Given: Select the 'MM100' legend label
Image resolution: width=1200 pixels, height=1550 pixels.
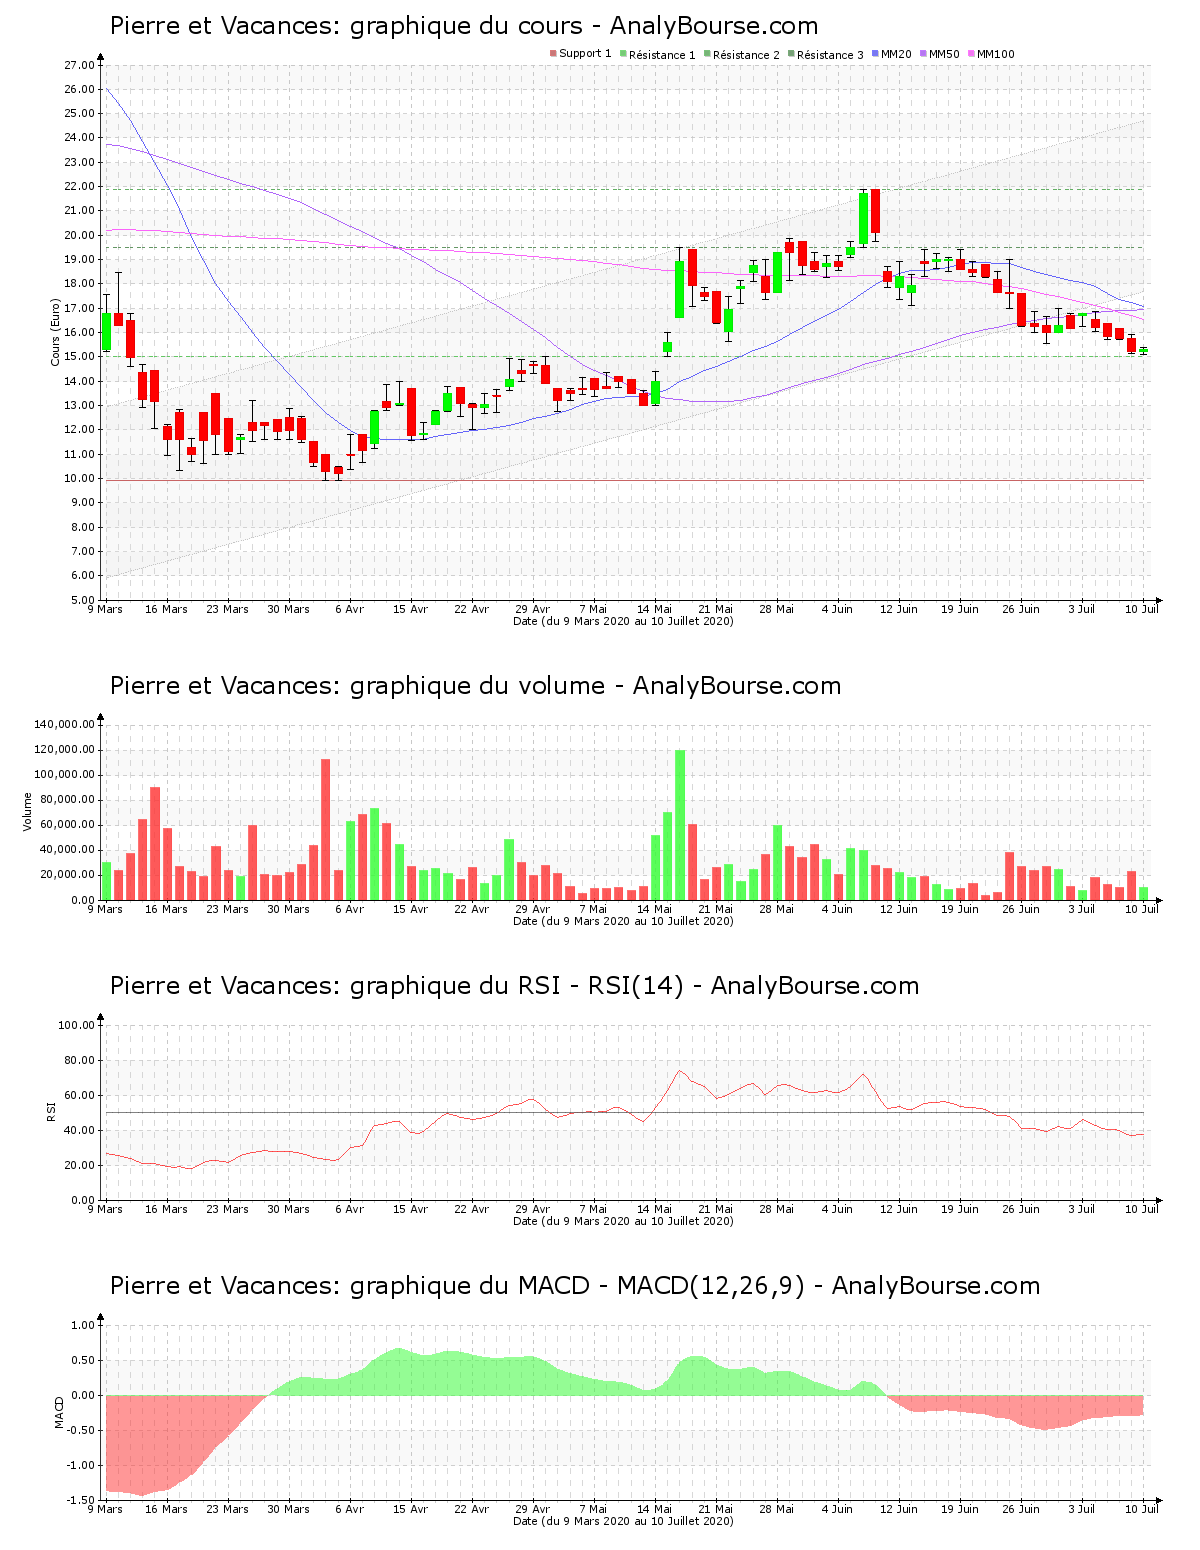Looking at the screenshot, I should click(x=996, y=54).
